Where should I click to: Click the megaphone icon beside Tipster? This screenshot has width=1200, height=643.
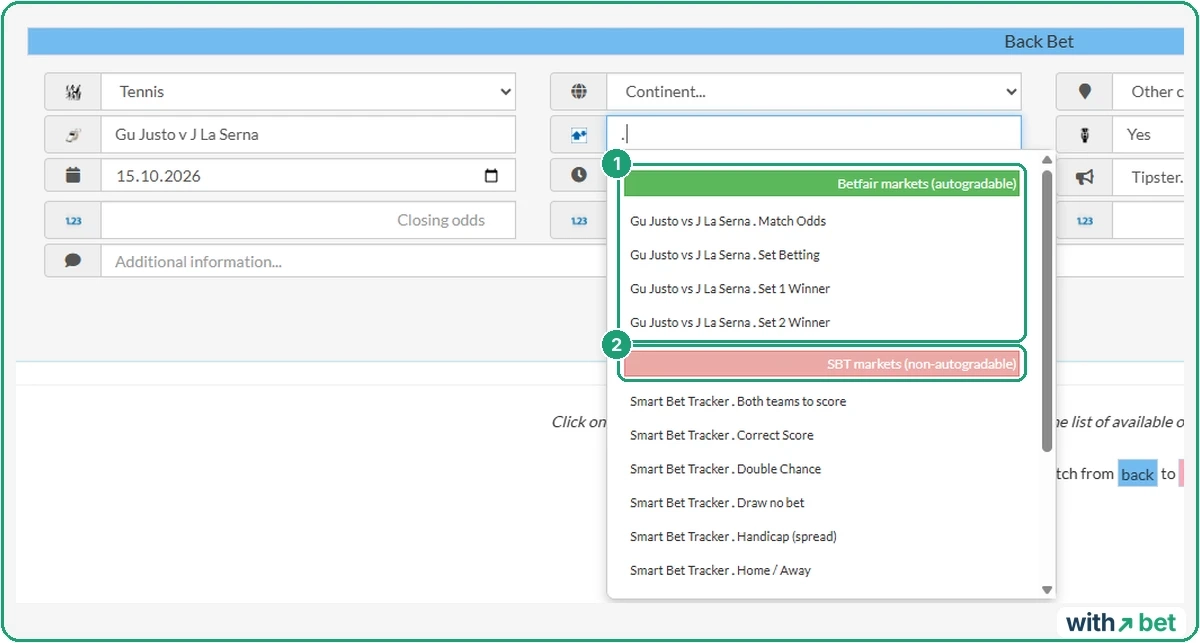(x=1085, y=177)
